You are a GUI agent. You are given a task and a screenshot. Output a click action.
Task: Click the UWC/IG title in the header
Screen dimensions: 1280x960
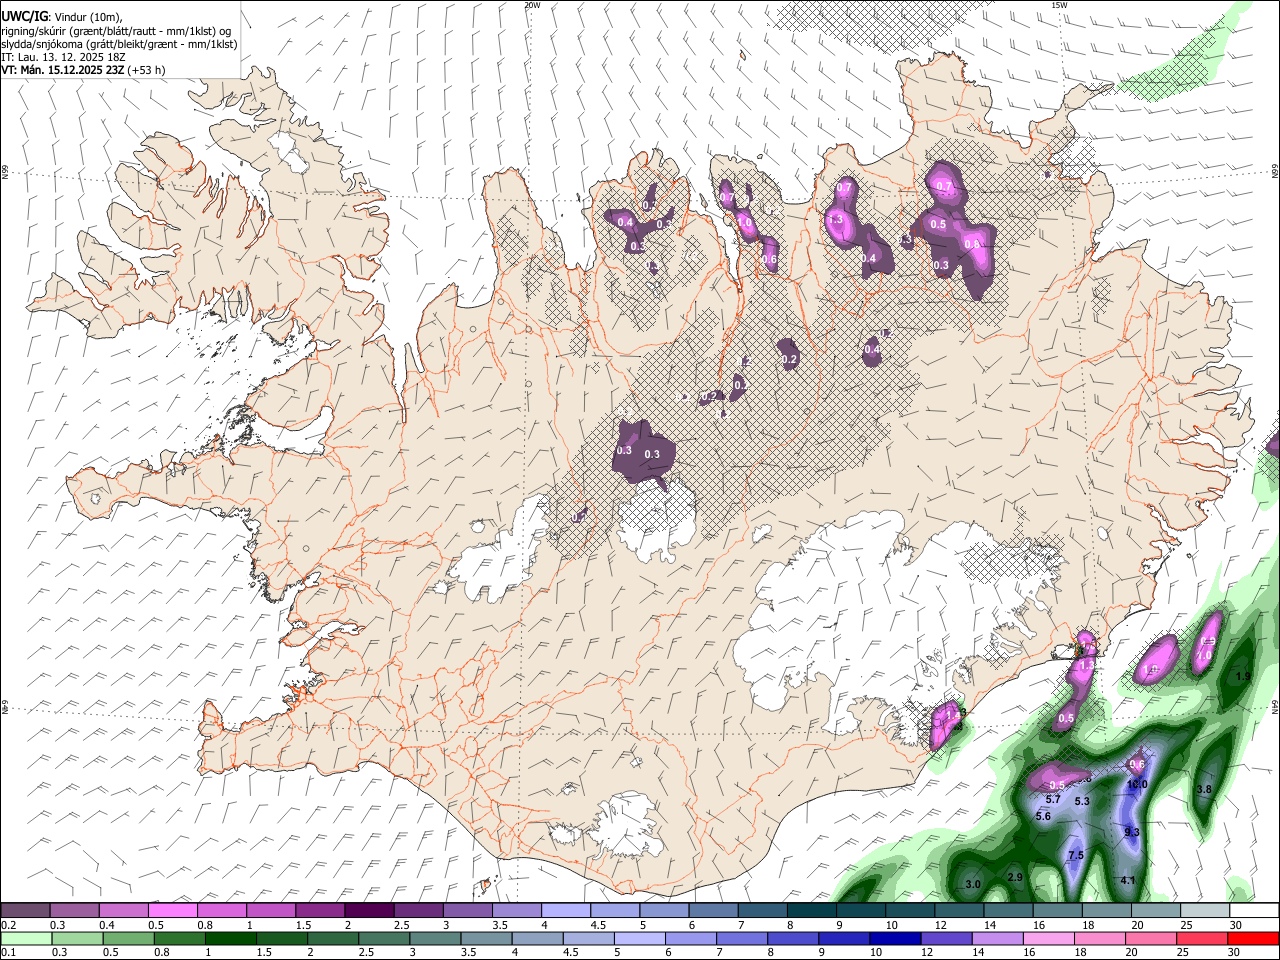point(24,16)
